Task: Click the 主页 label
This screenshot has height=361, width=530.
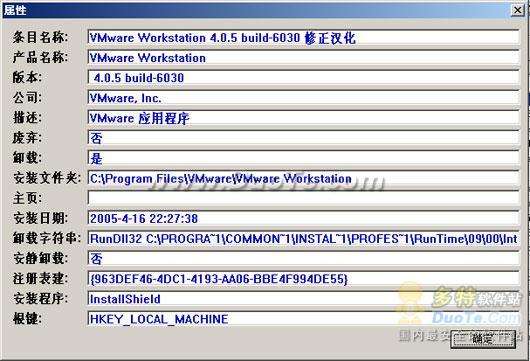Action: [x=27, y=198]
